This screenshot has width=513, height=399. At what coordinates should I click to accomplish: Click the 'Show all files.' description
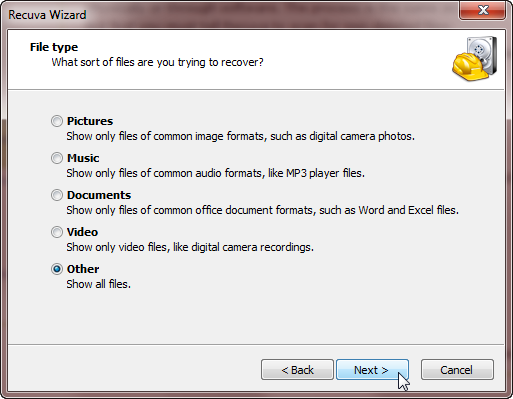click(x=98, y=284)
